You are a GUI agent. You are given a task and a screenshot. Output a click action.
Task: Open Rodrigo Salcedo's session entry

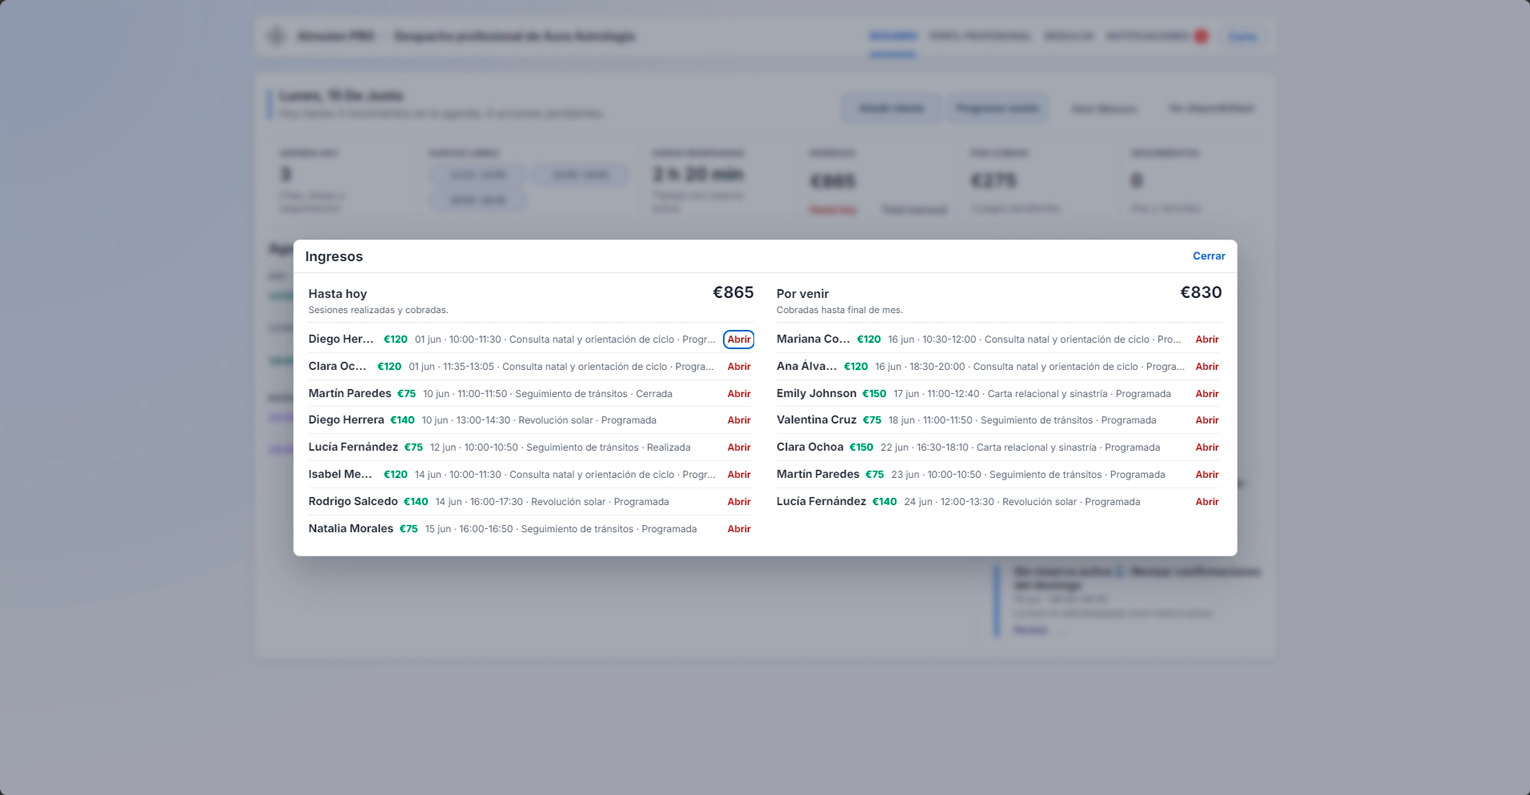pos(739,502)
